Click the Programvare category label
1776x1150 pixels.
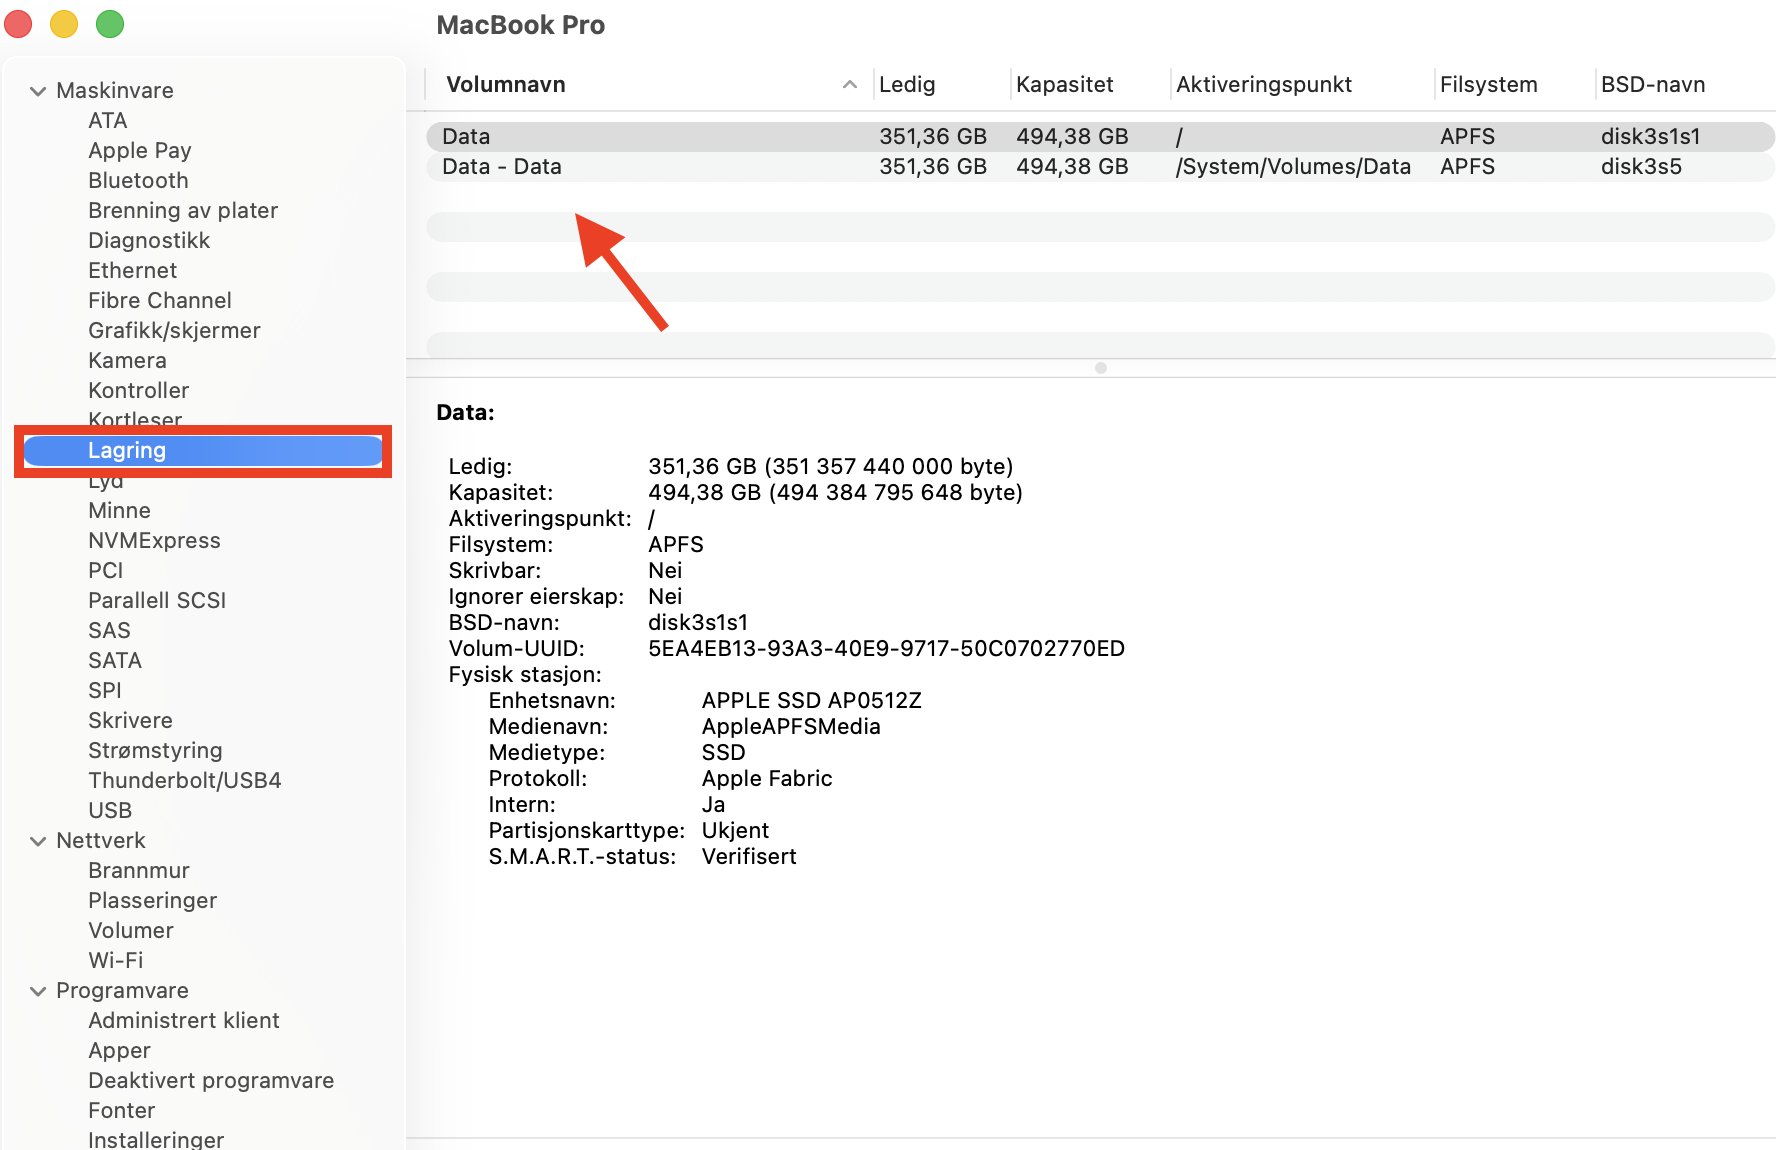(122, 991)
